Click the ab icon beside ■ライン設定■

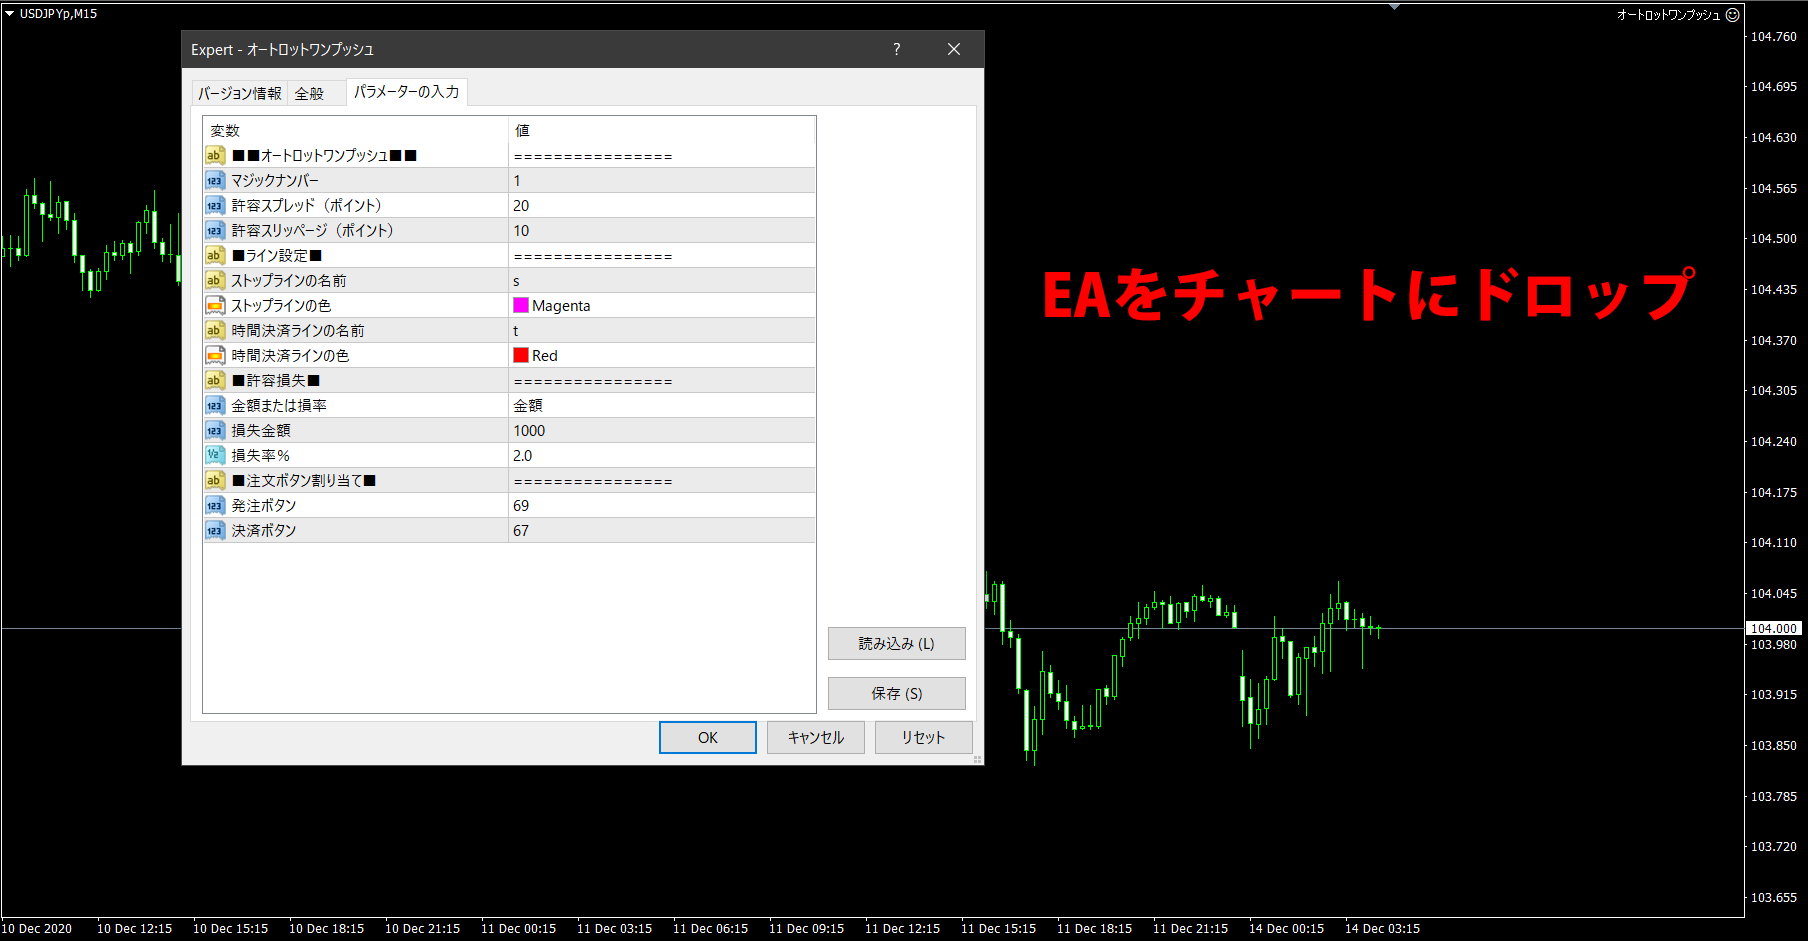tap(215, 255)
